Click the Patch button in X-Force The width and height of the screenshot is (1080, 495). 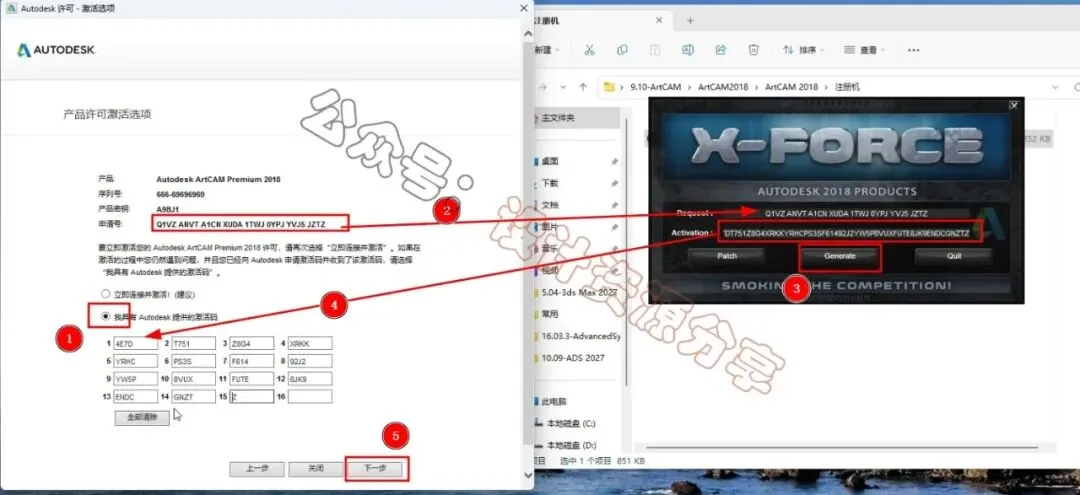[x=727, y=256]
